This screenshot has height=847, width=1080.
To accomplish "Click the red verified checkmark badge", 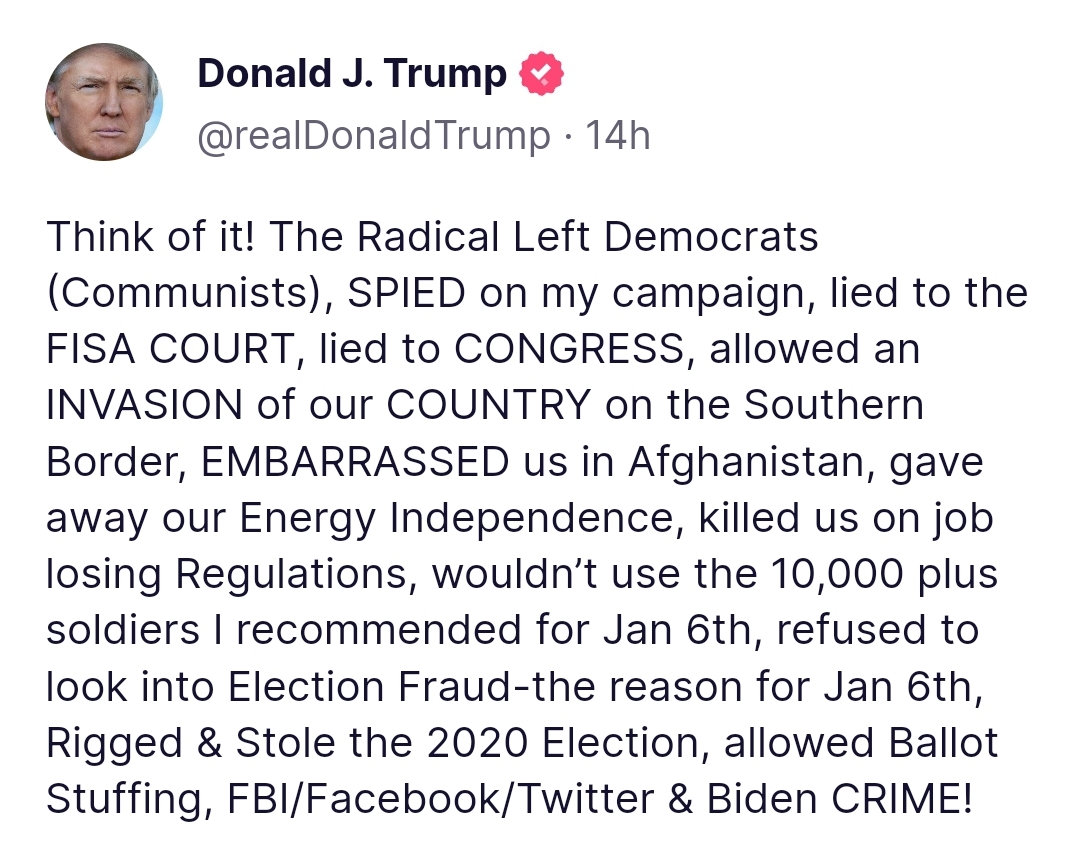I will point(541,75).
